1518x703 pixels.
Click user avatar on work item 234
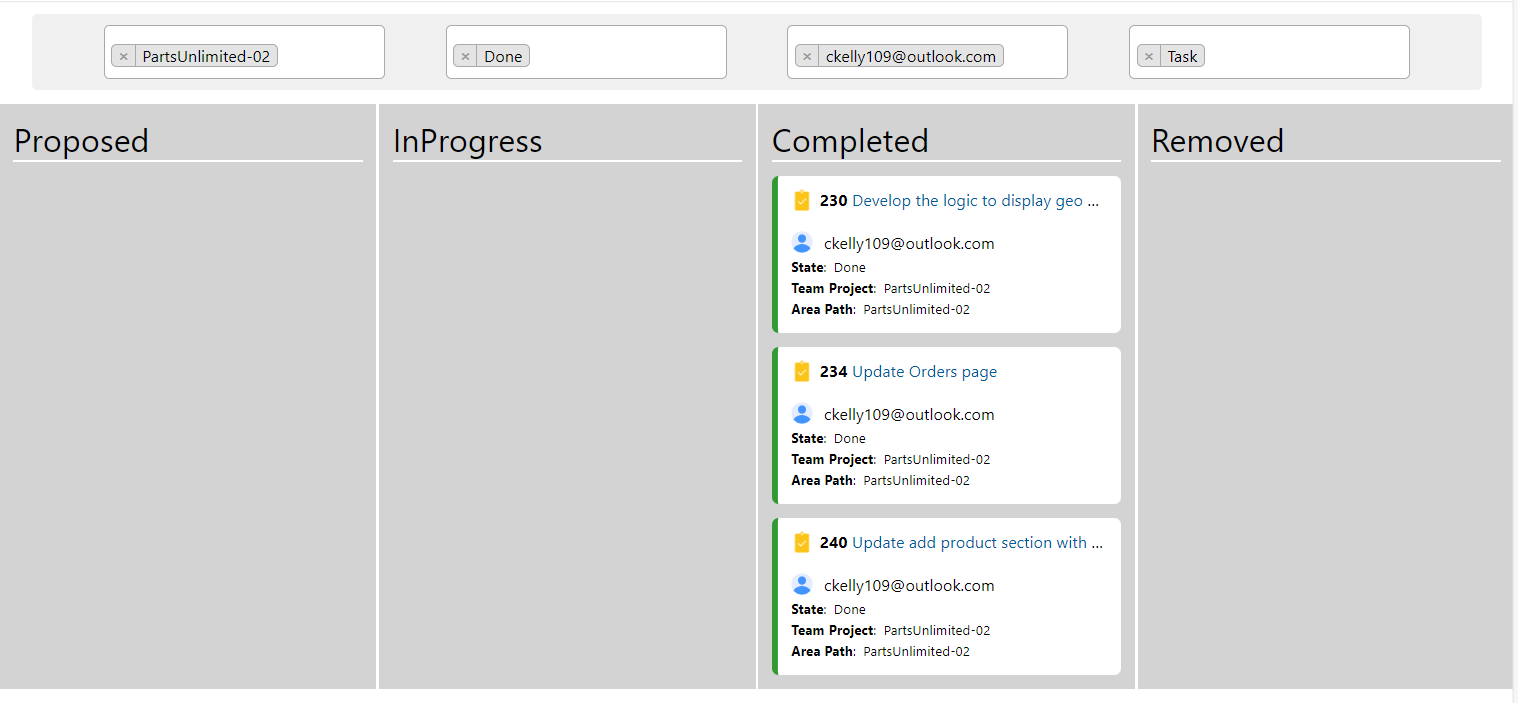point(802,414)
